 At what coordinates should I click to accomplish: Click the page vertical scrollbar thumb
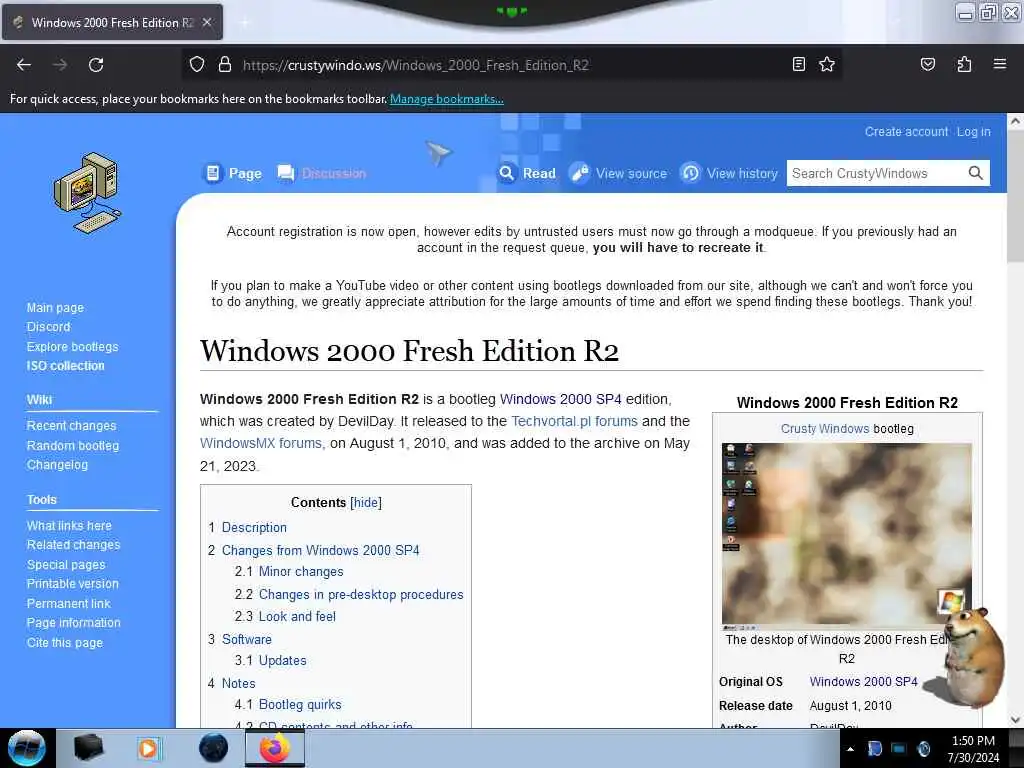pos(1015,196)
